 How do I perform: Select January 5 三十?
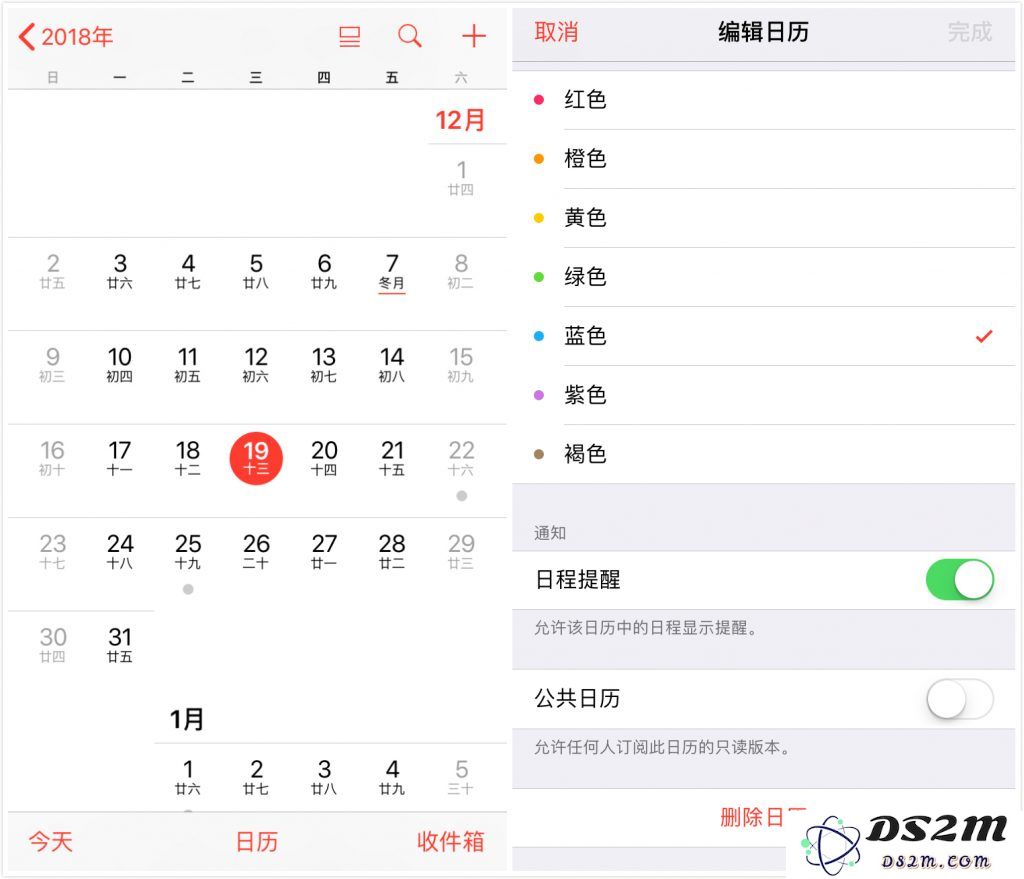[x=461, y=776]
